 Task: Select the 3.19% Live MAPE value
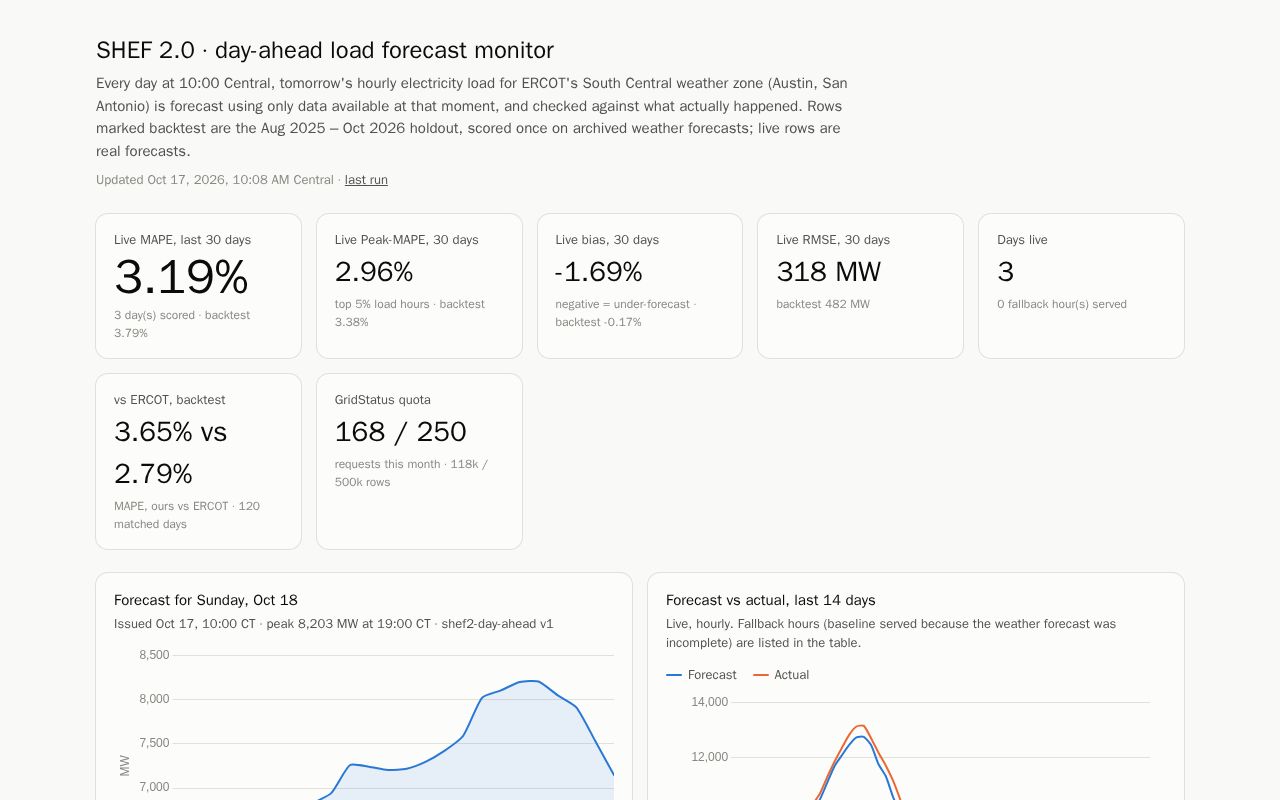pos(181,277)
